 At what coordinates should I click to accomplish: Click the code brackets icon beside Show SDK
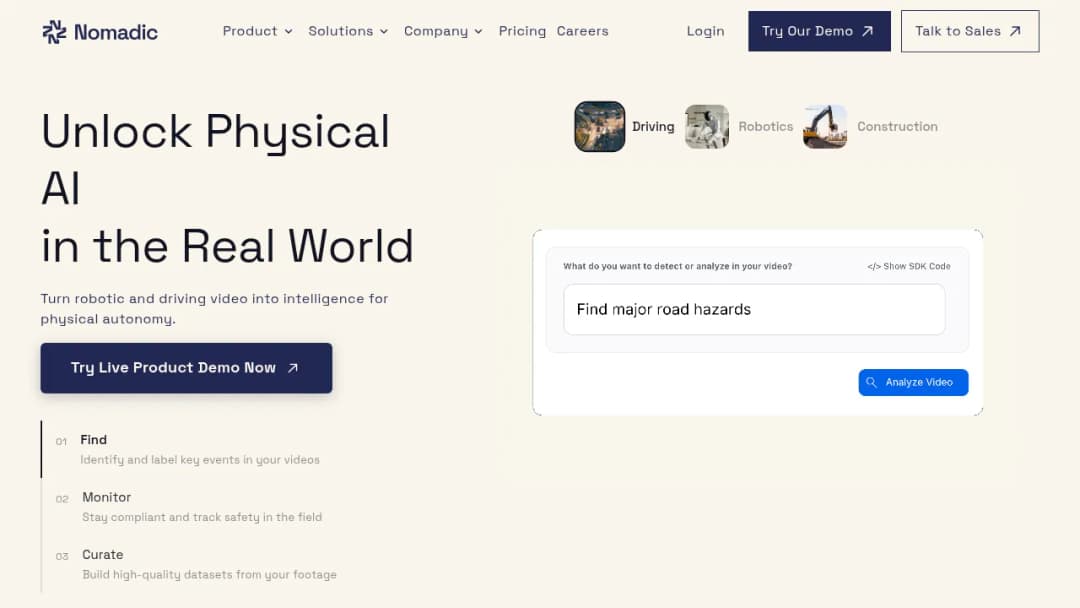click(873, 266)
